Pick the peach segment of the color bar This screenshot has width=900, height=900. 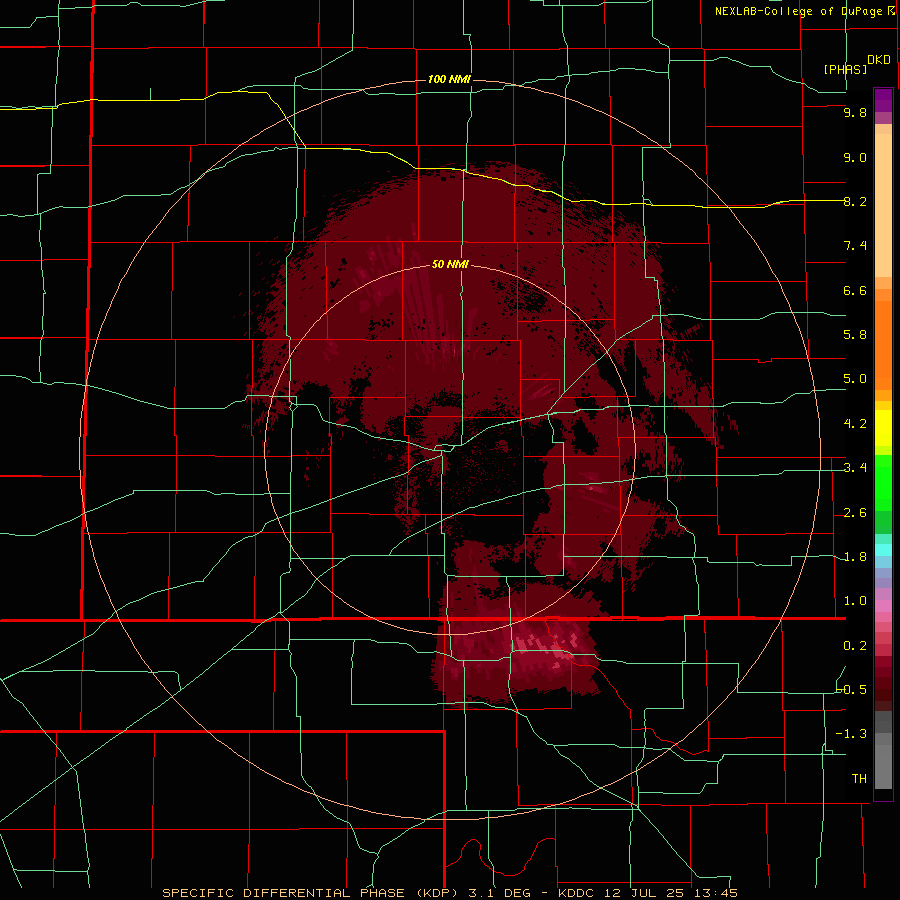tap(883, 205)
